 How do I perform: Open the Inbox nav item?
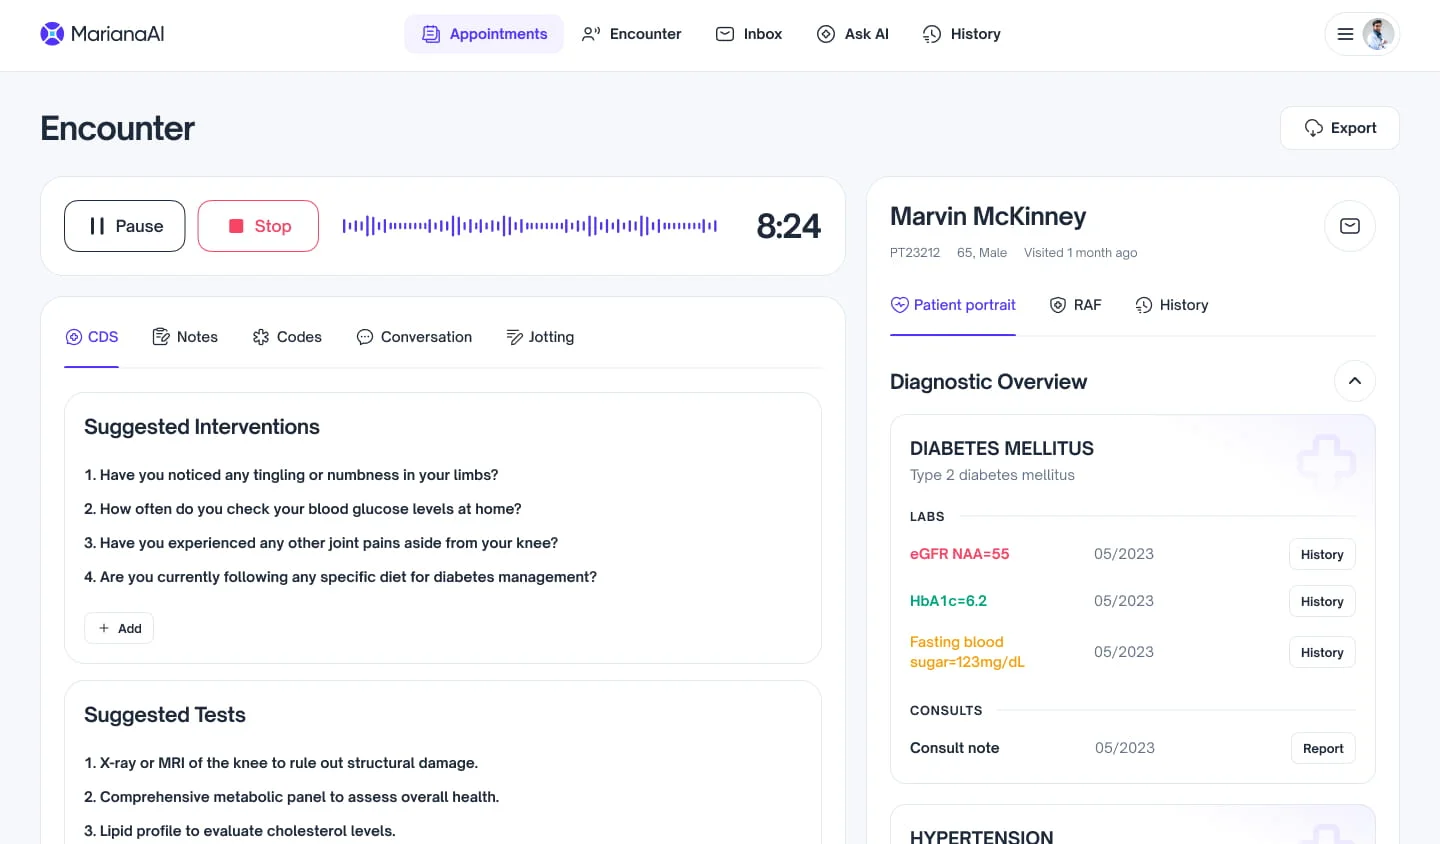[749, 34]
